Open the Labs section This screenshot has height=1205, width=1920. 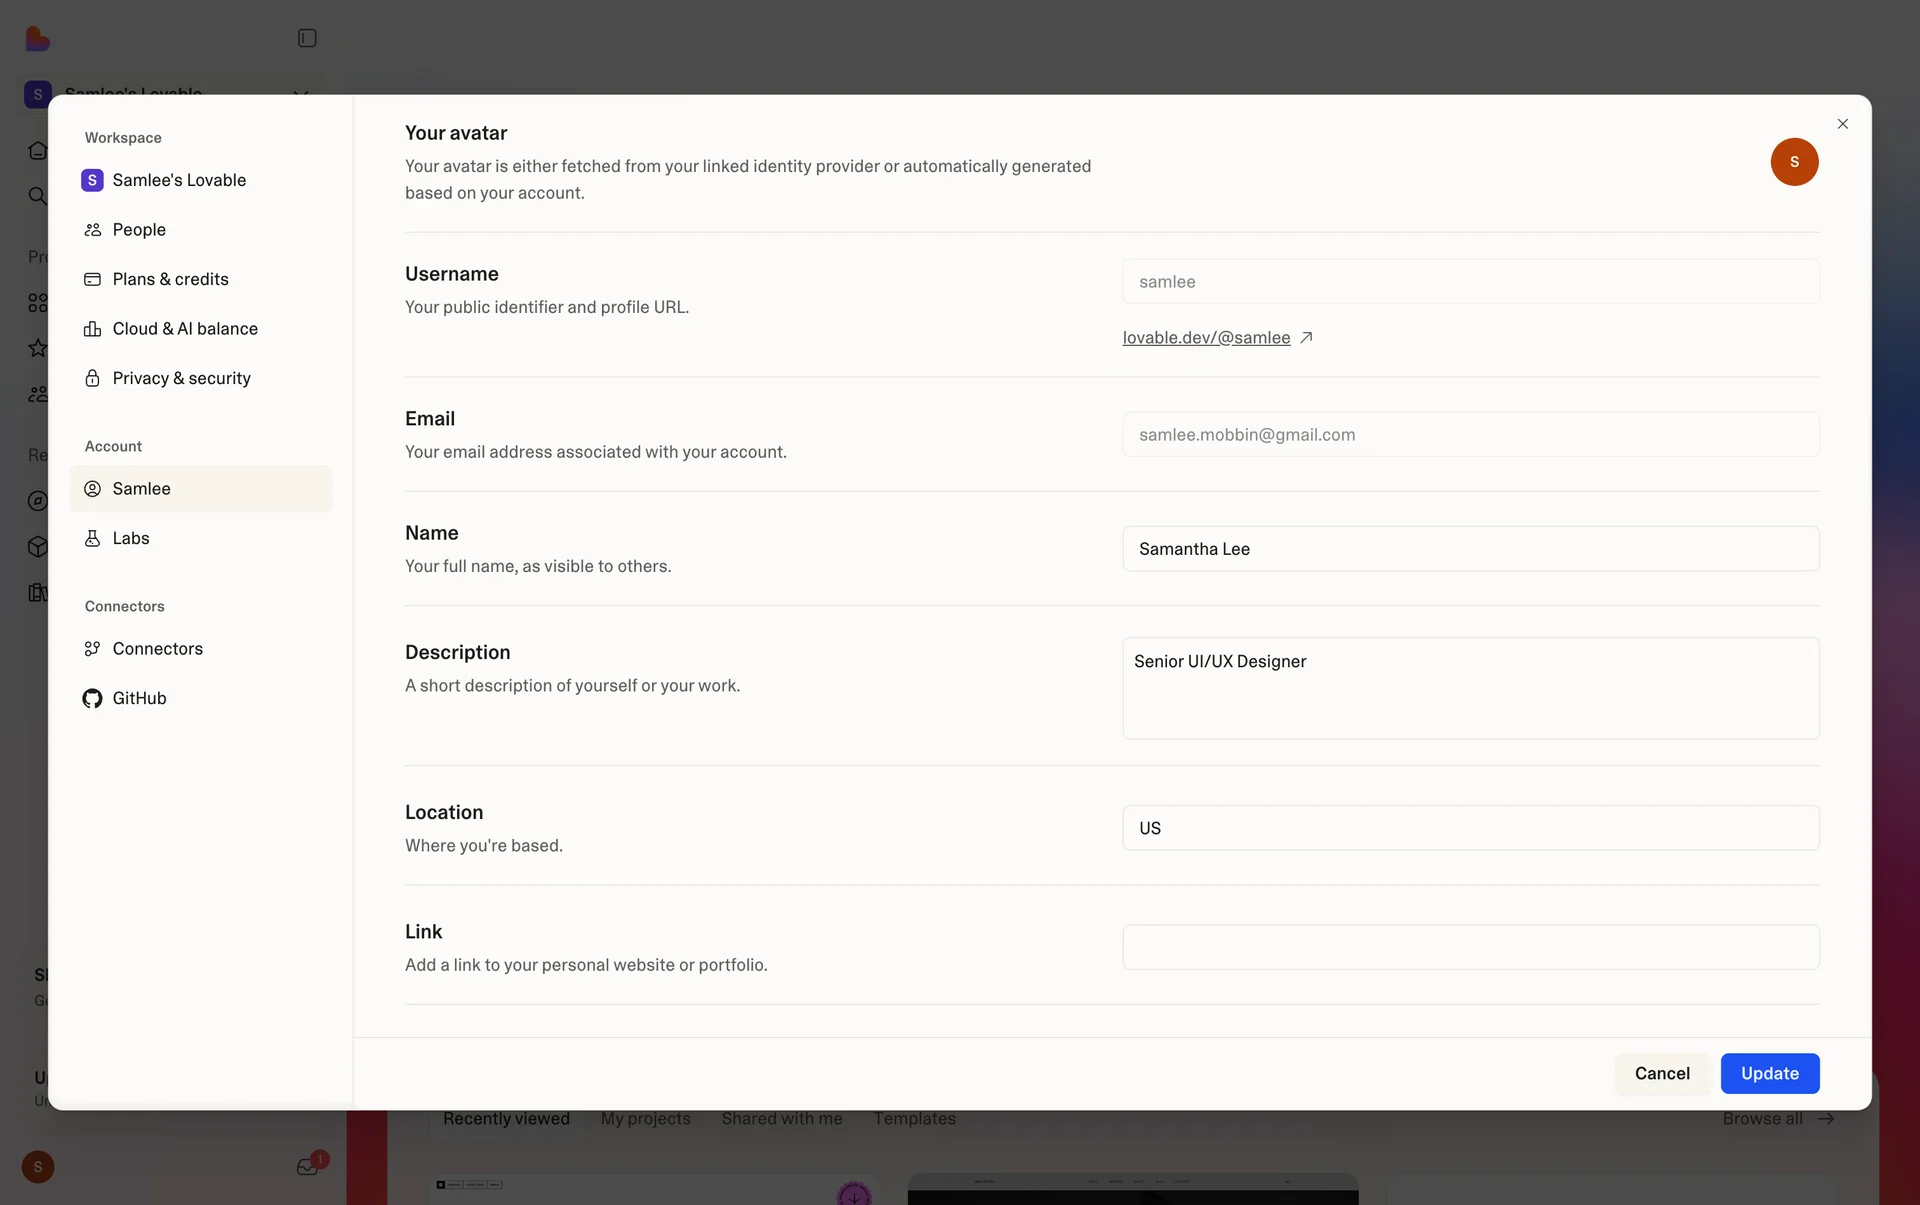click(130, 538)
